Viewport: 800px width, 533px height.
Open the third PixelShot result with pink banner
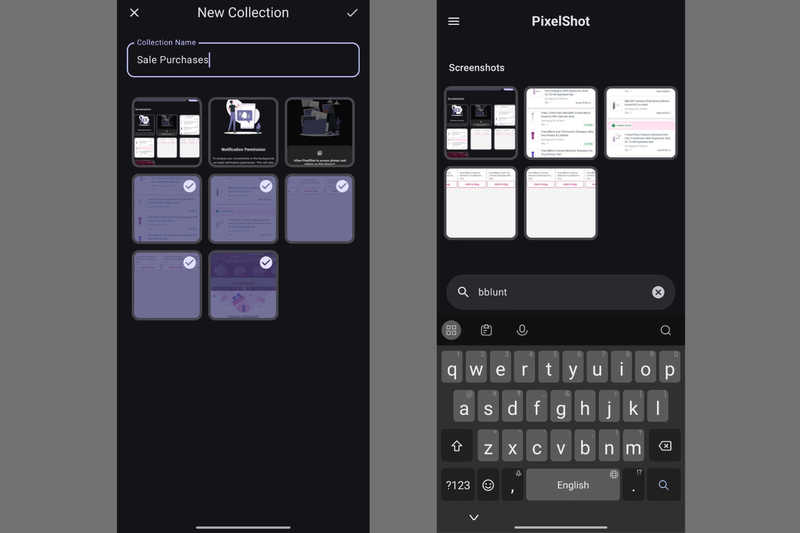tap(641, 123)
